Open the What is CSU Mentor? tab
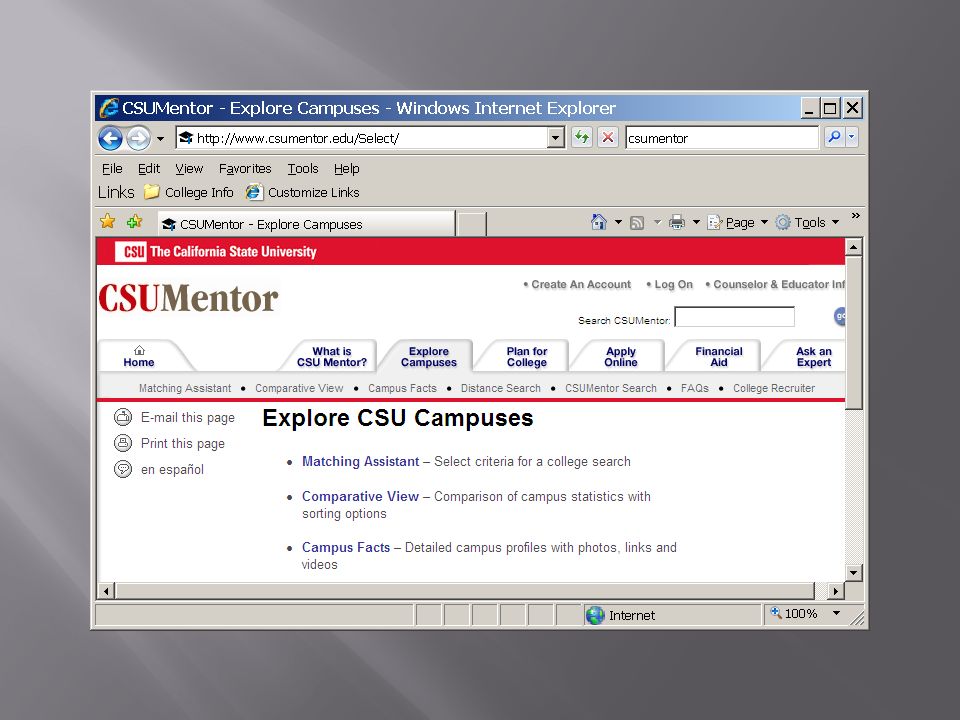This screenshot has height=720, width=960. point(331,356)
